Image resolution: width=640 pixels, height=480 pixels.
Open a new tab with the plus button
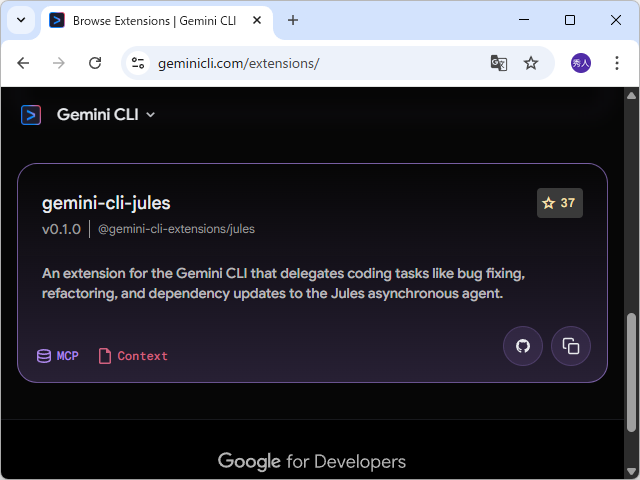coord(293,20)
